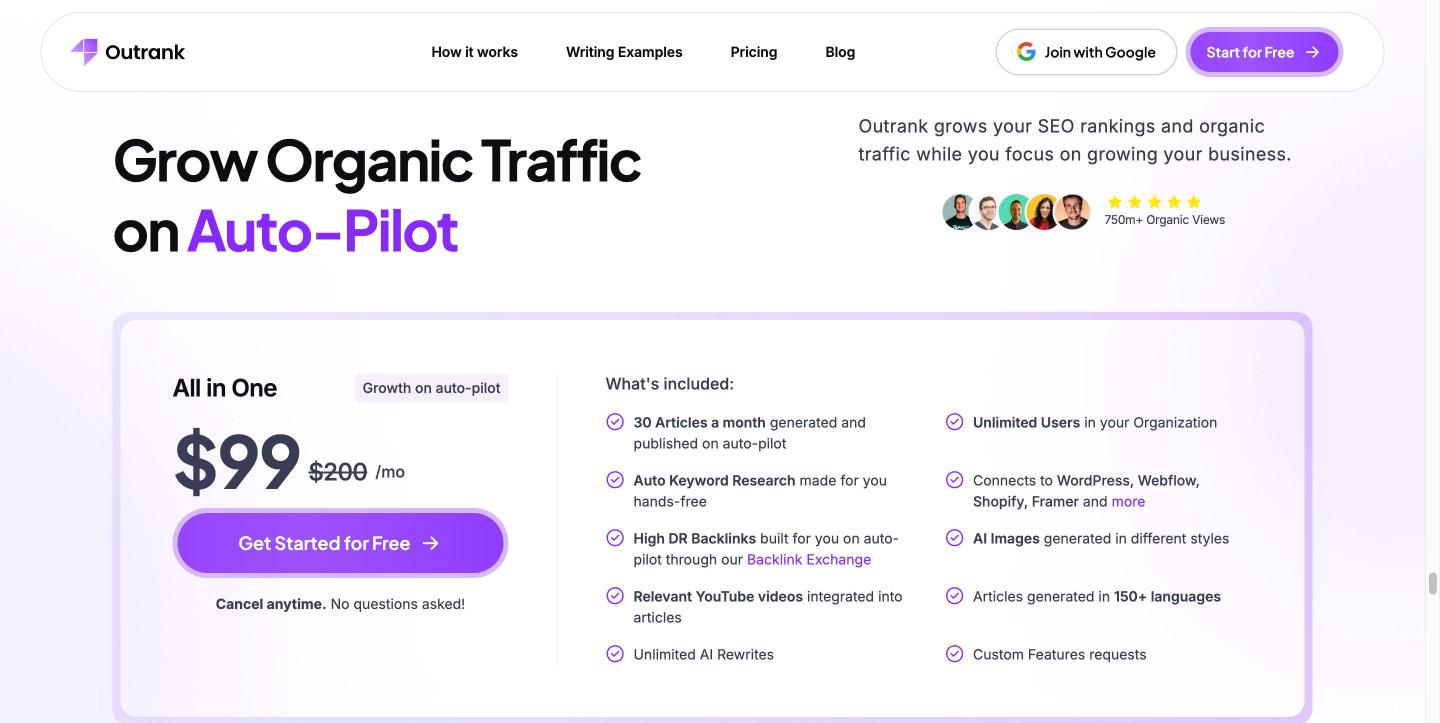Click arrow icon in Start for Free button

(x=1313, y=52)
